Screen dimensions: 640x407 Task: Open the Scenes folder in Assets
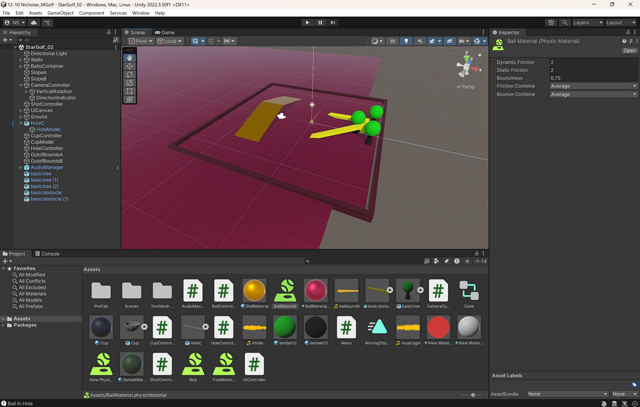pyautogui.click(x=131, y=294)
